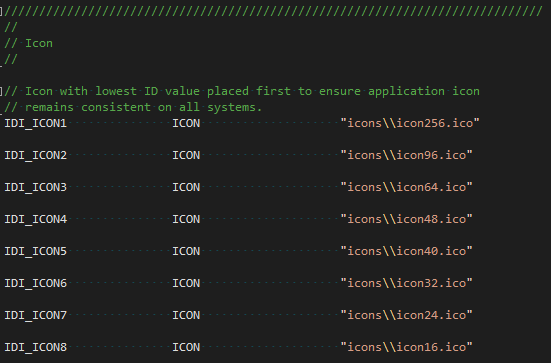Click the 'remains consistent on all systems.' comment
551x363 pixels.
coord(133,107)
